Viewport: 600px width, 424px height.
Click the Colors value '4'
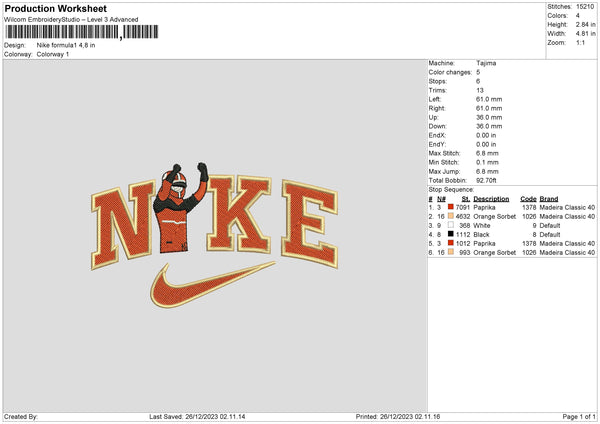[577, 16]
